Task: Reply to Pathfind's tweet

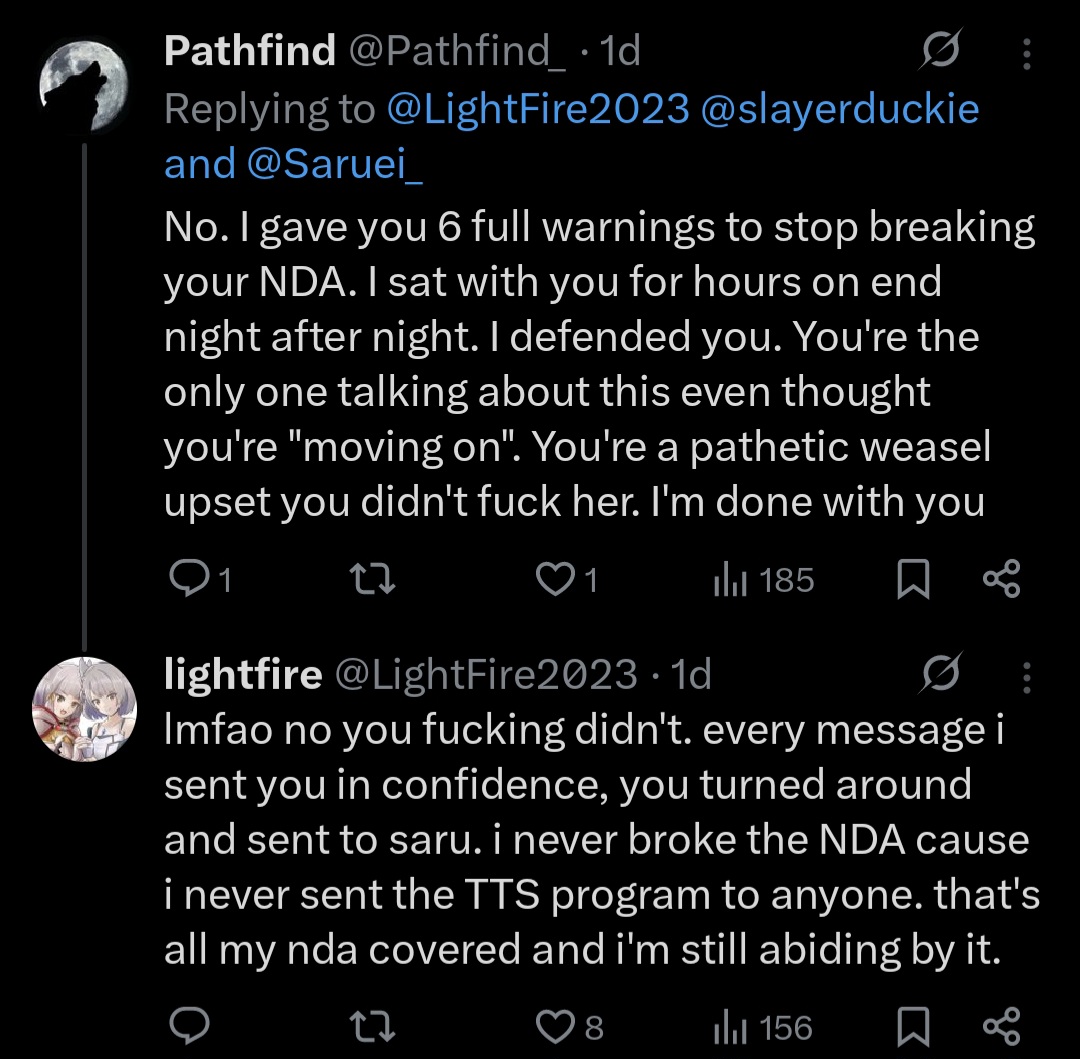Action: (x=184, y=580)
